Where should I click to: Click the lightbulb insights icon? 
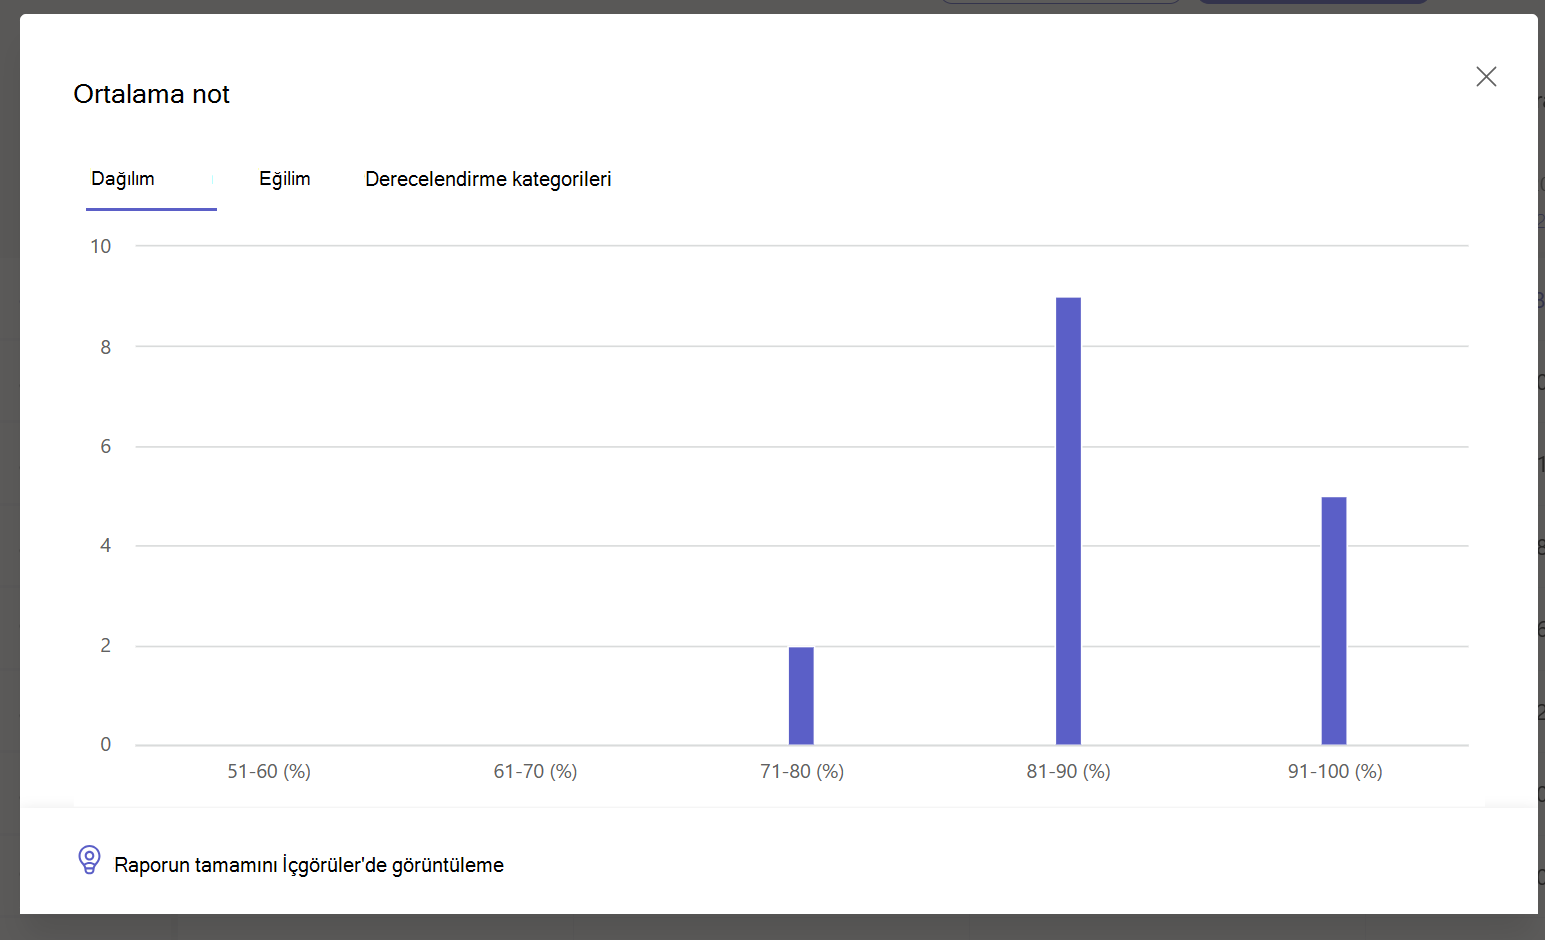[89, 860]
